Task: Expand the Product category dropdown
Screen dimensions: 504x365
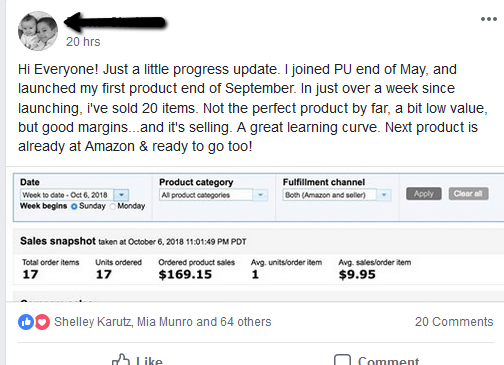Action: point(260,195)
